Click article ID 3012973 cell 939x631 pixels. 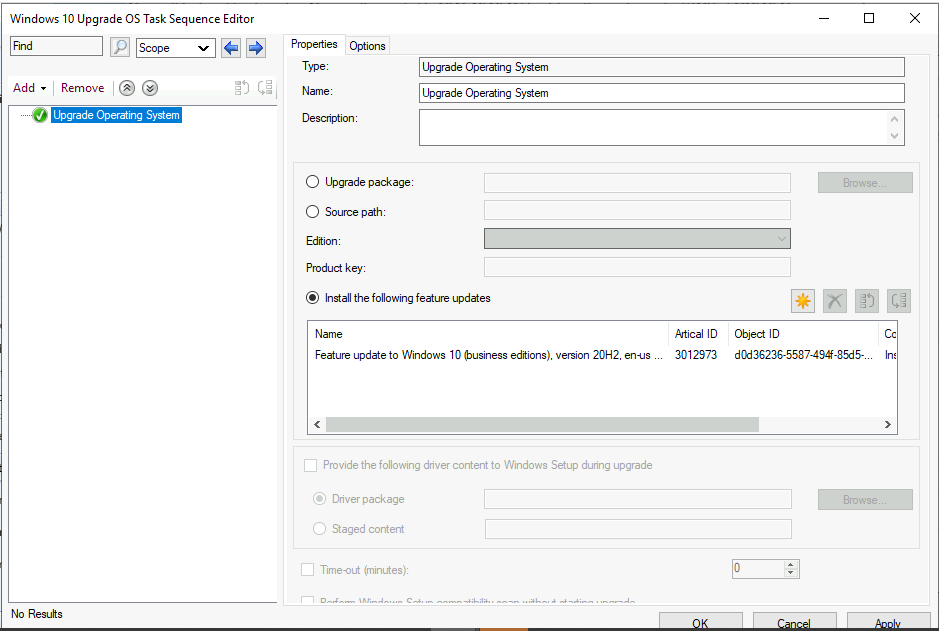click(696, 355)
